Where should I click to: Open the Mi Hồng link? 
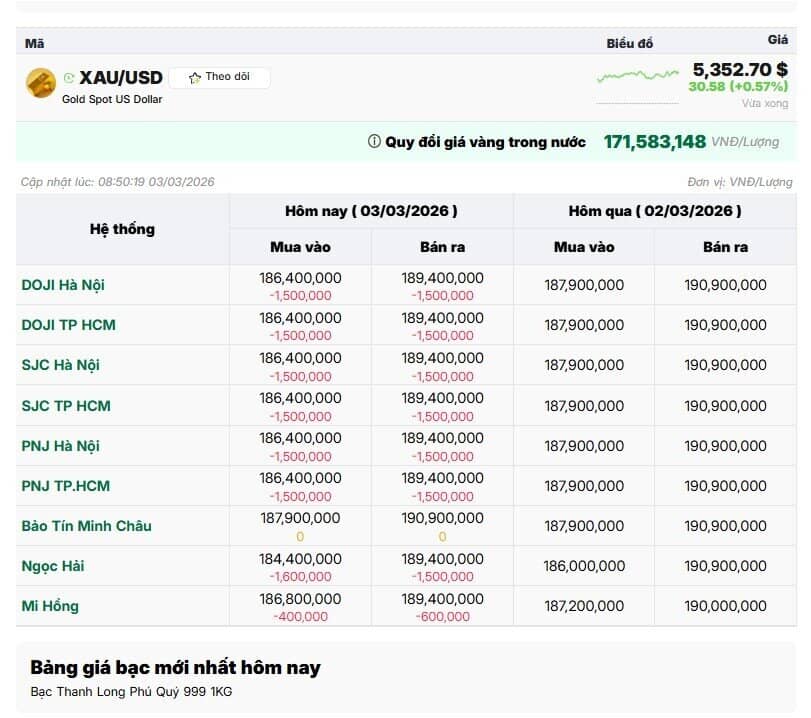[50, 606]
